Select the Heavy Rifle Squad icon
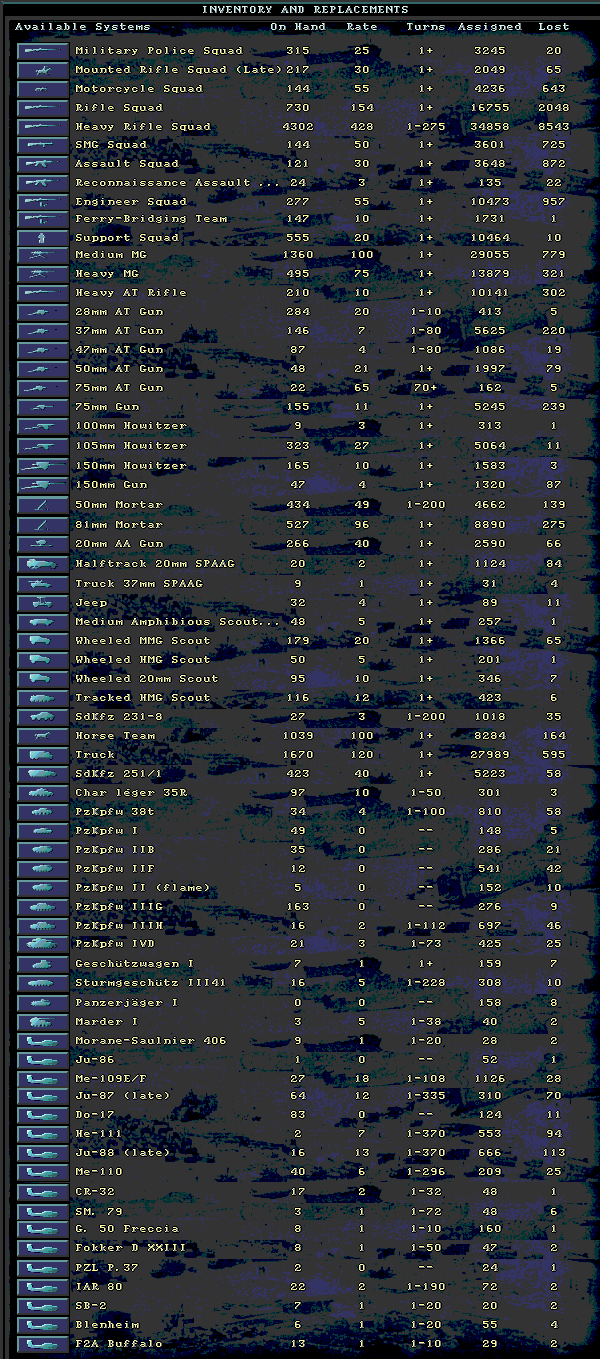 [42, 127]
